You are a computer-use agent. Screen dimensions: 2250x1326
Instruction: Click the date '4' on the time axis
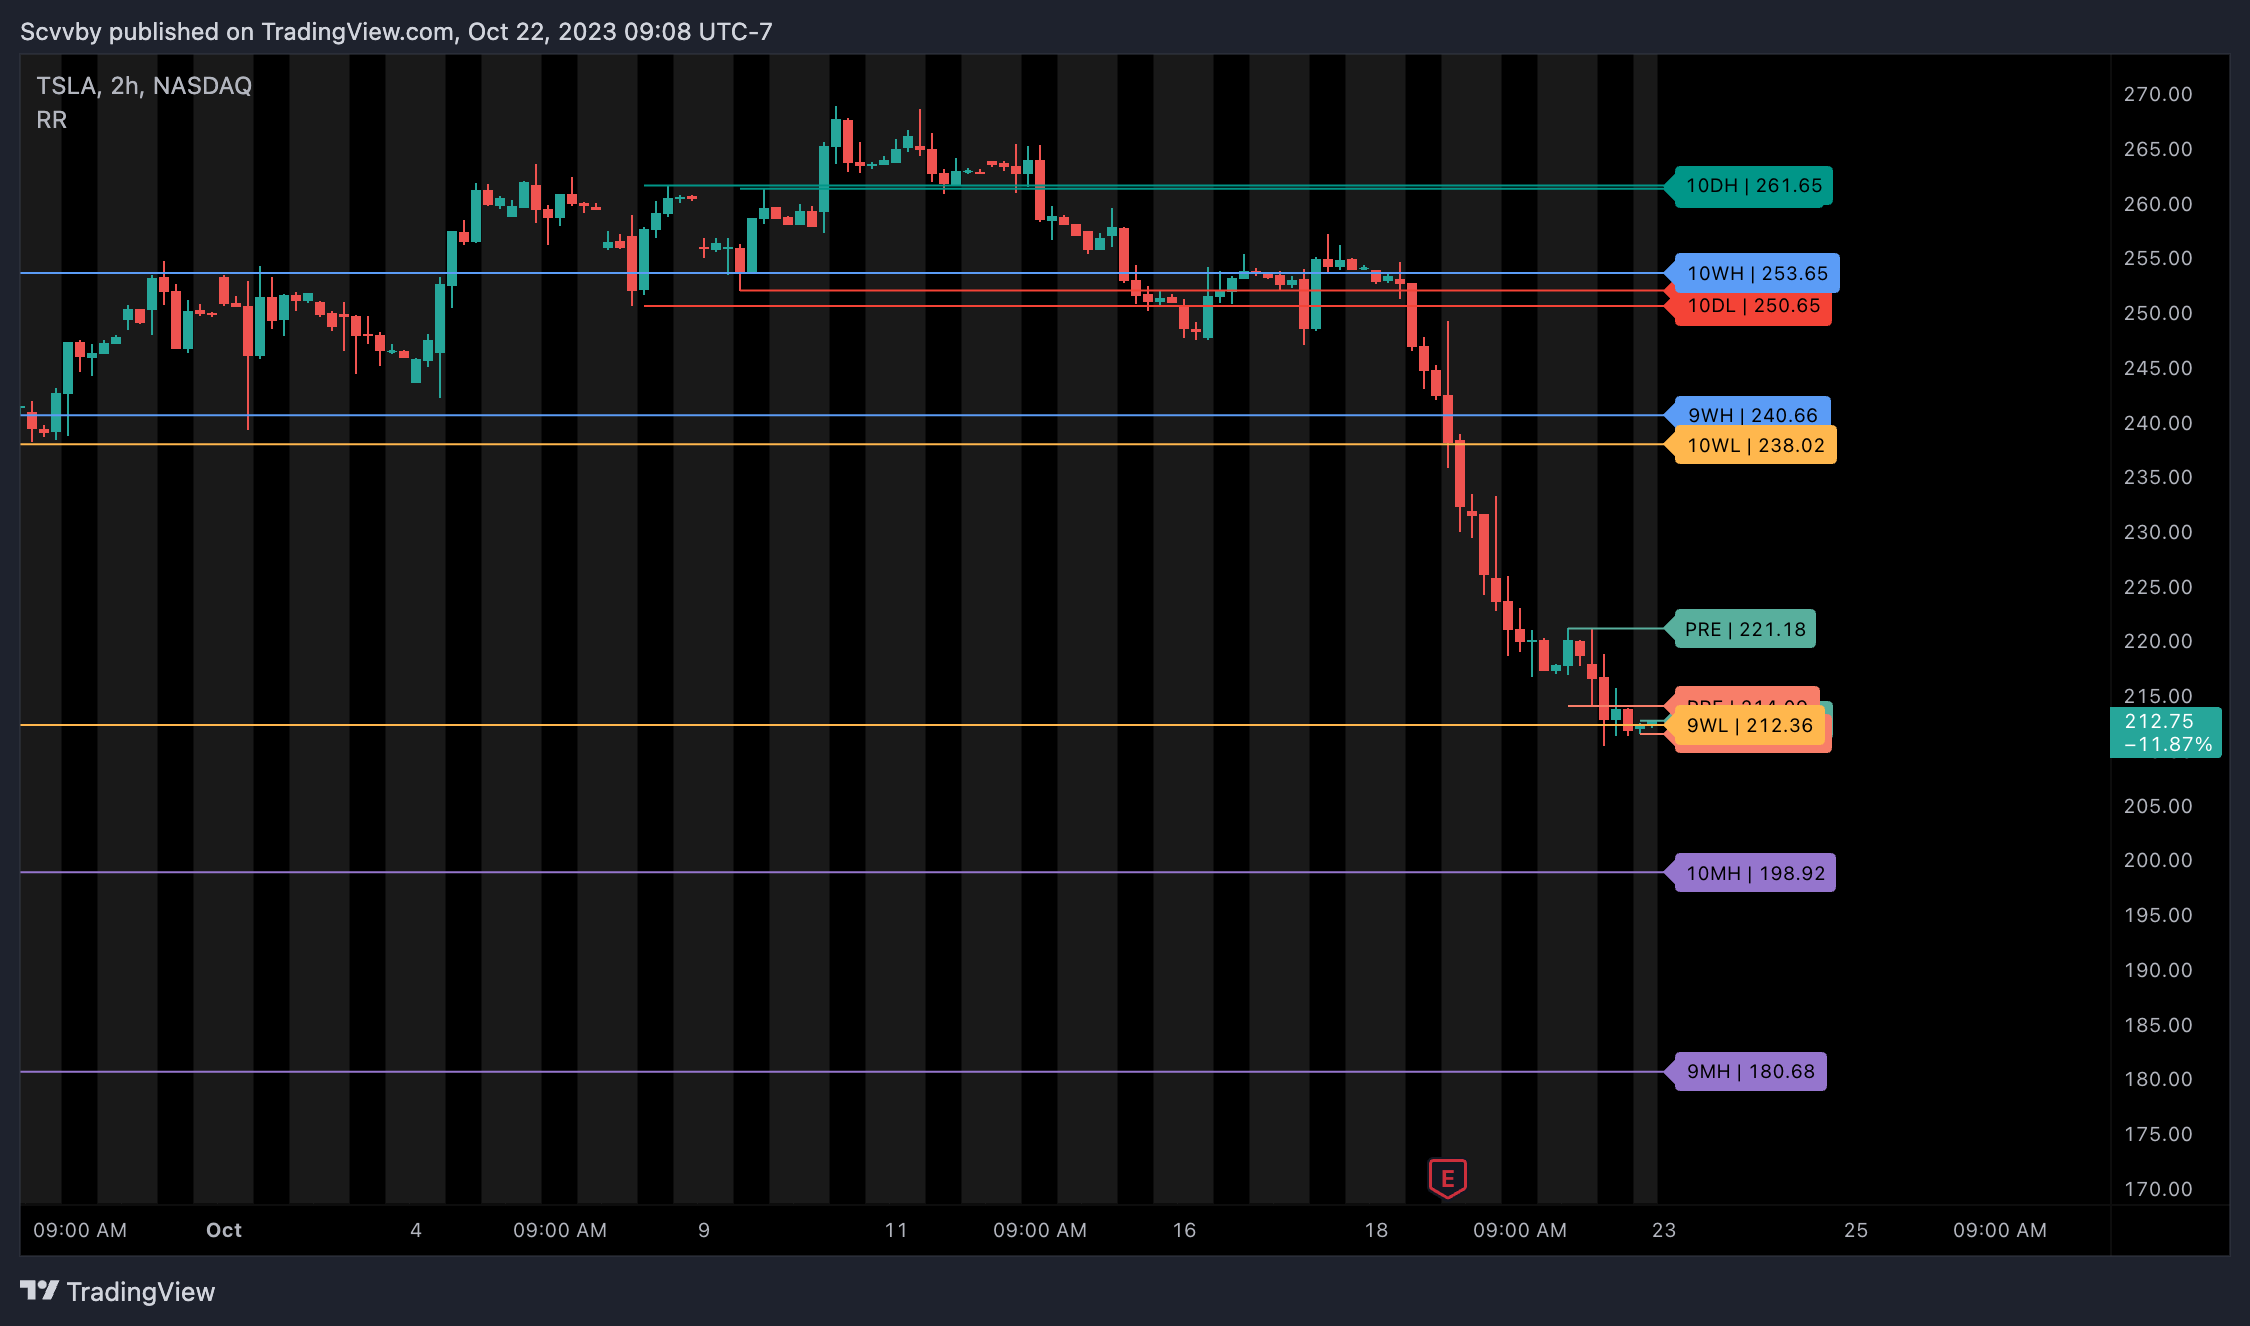tap(416, 1230)
